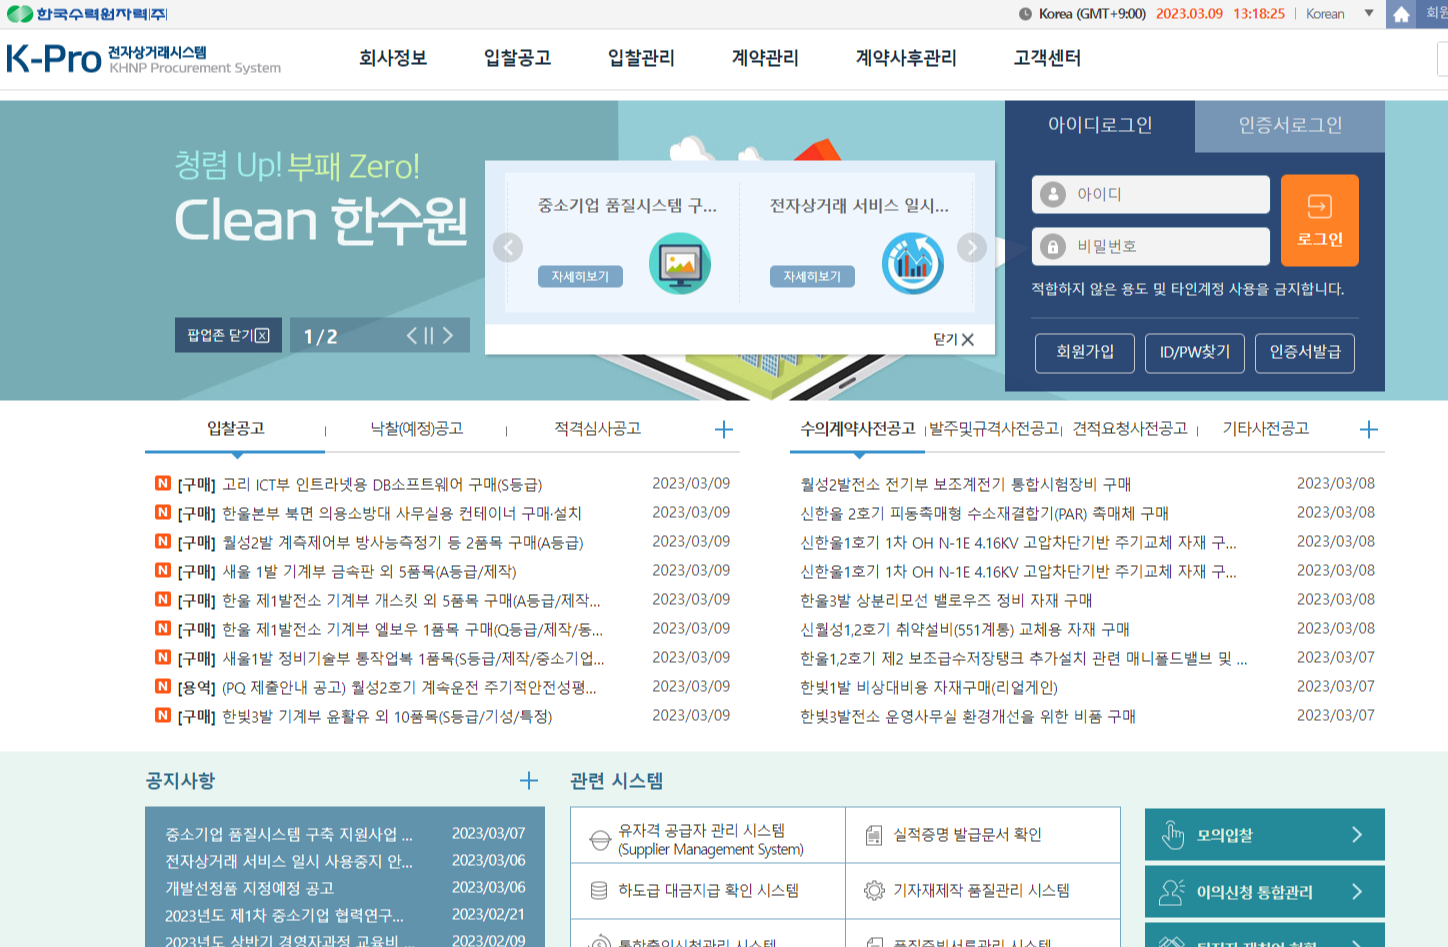Viewport: 1448px width, 947px height.
Task: Open the 회사정보 menu
Action: click(393, 58)
